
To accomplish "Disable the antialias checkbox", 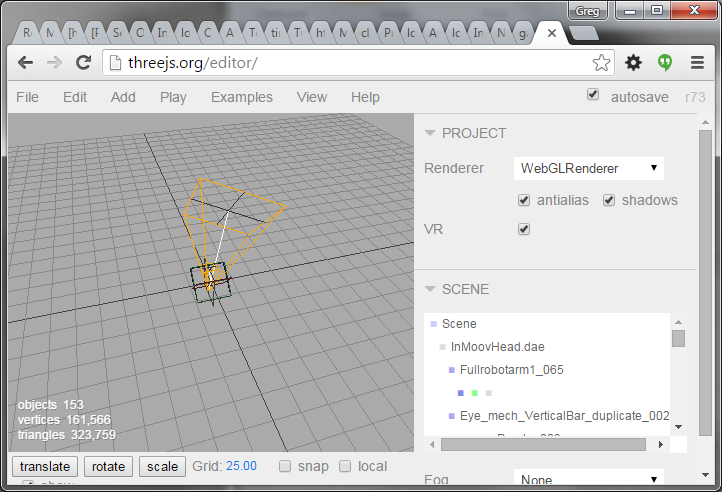I will pos(524,200).
